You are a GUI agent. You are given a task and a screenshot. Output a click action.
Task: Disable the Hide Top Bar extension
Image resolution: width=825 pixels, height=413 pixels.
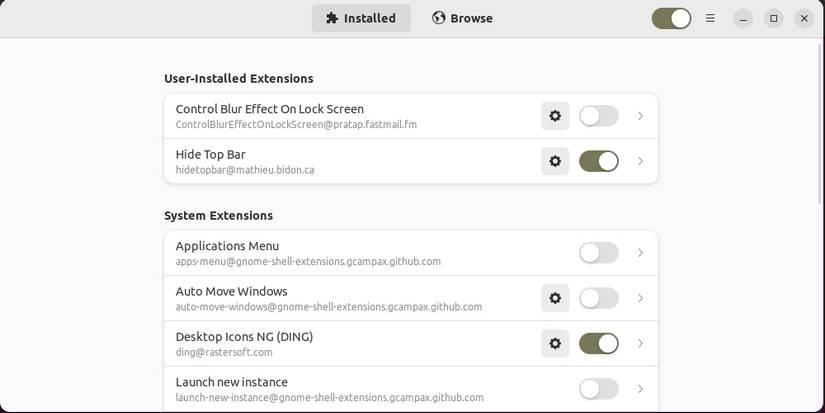point(598,161)
